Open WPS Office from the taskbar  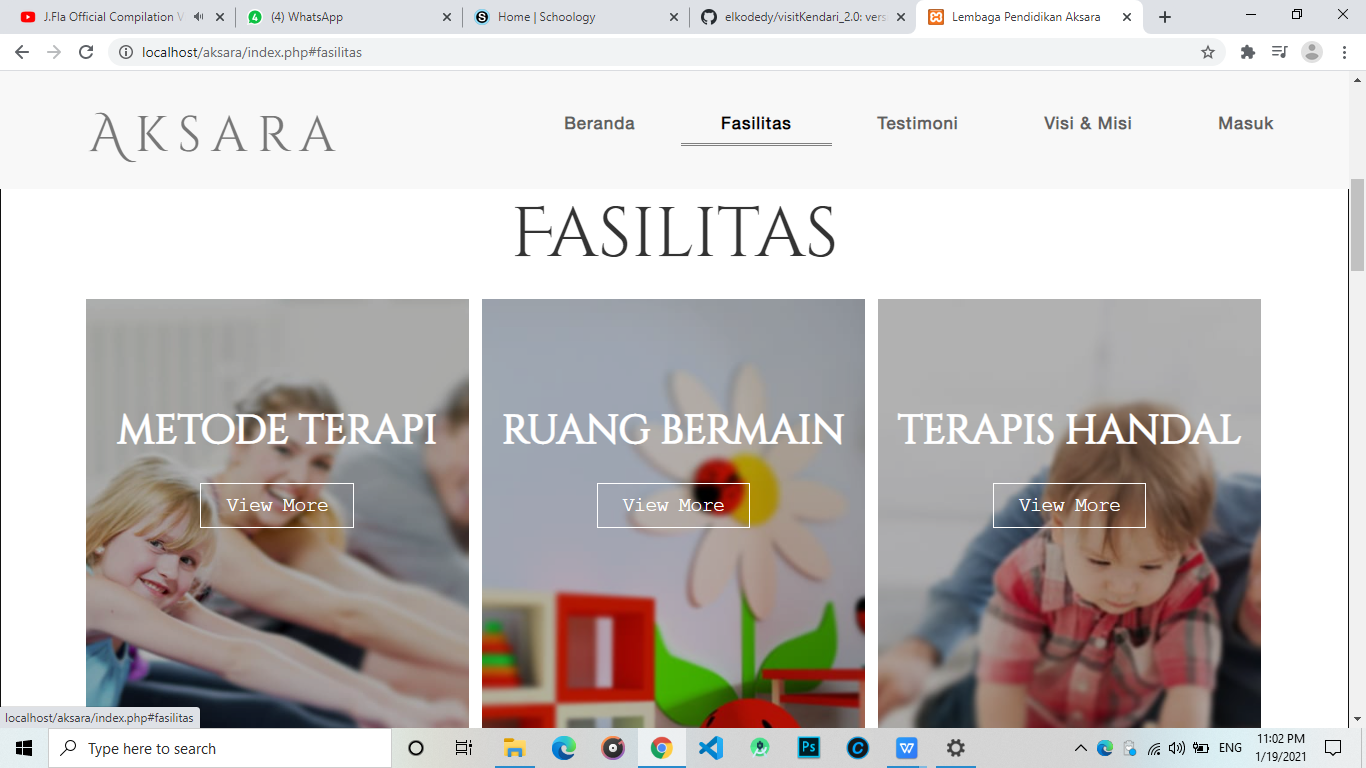point(905,747)
